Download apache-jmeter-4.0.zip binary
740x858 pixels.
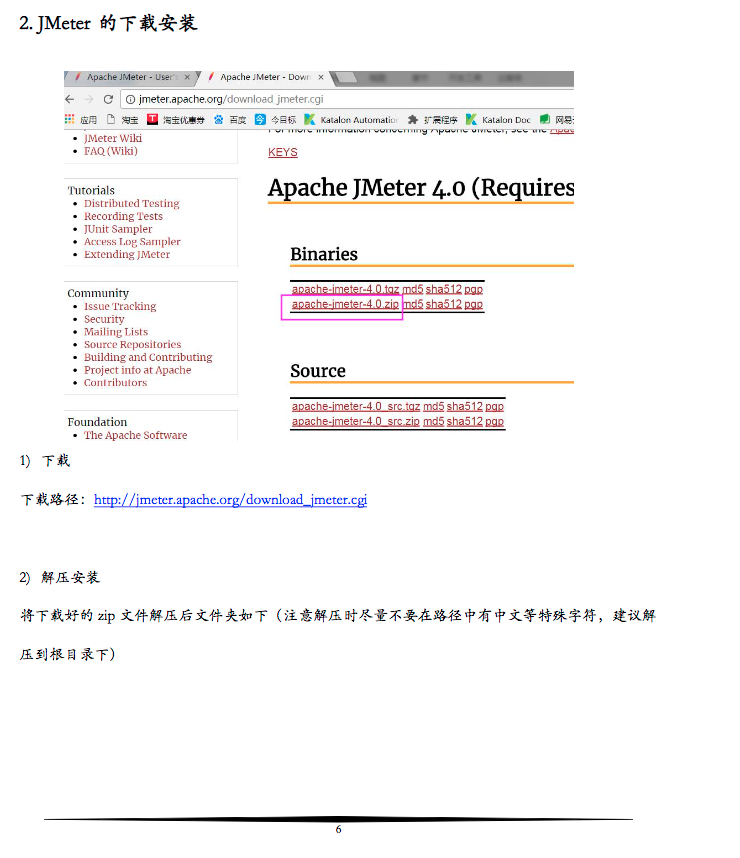tap(345, 304)
